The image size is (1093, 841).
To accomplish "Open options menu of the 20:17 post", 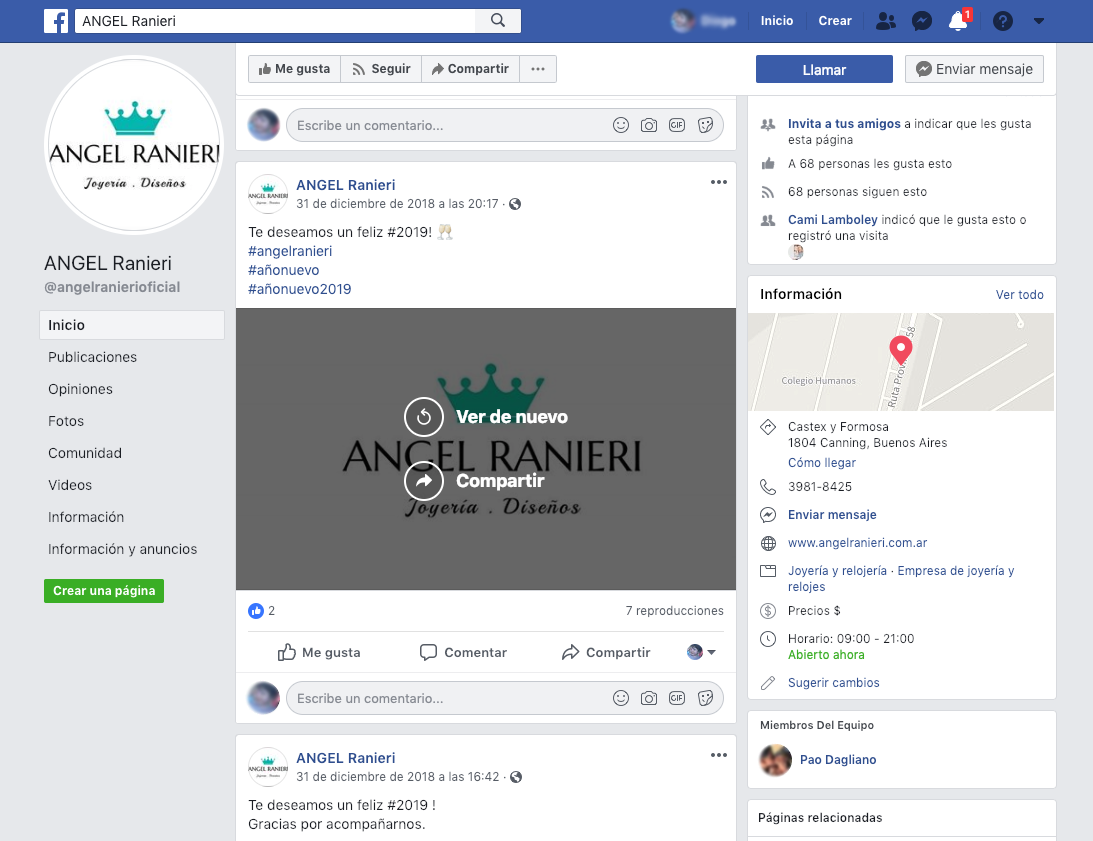I will click(x=719, y=182).
